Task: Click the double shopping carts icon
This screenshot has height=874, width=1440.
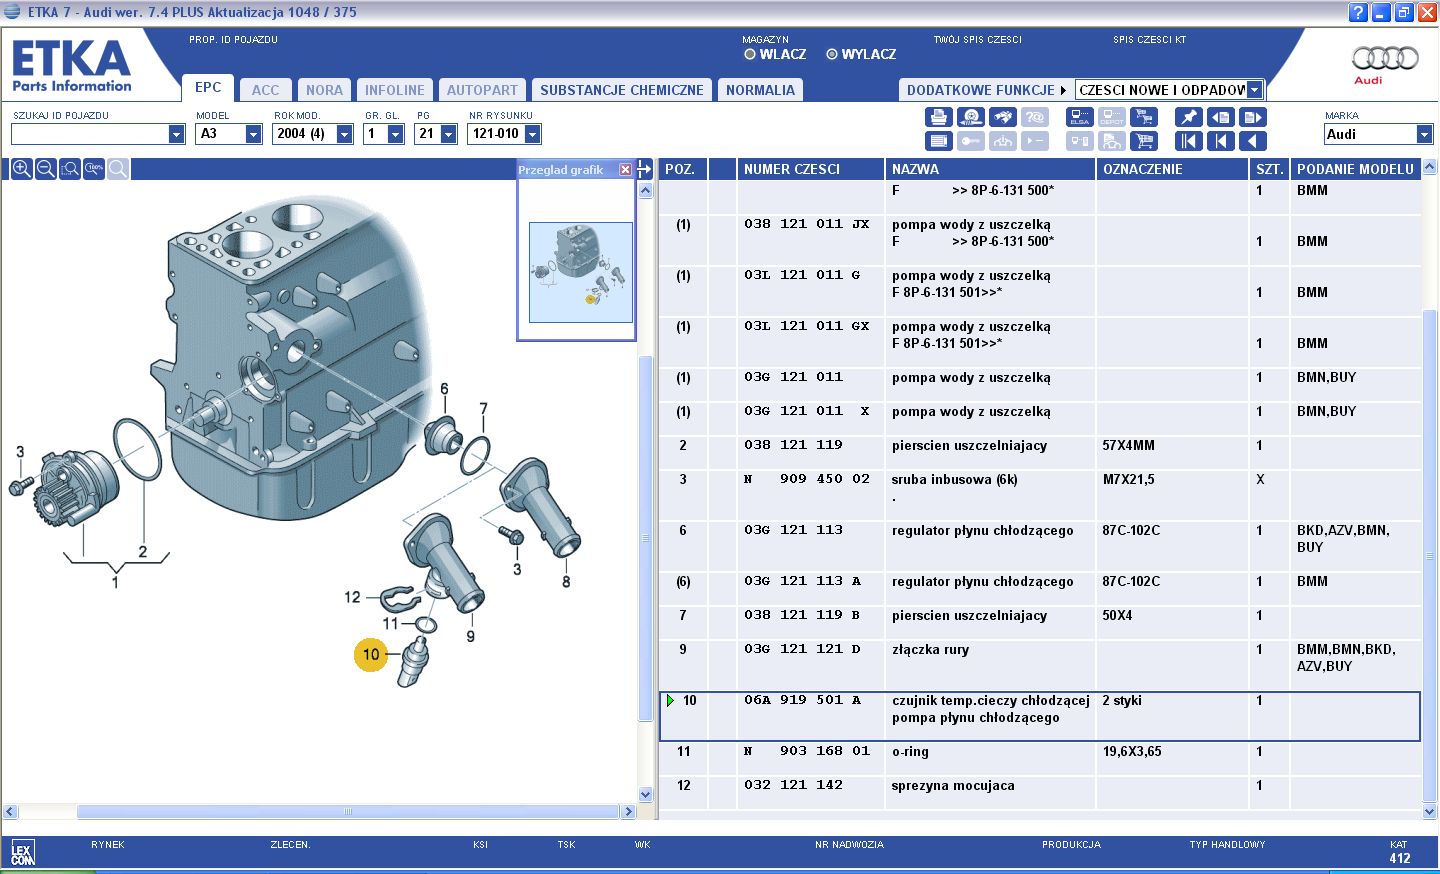Action: (1144, 117)
